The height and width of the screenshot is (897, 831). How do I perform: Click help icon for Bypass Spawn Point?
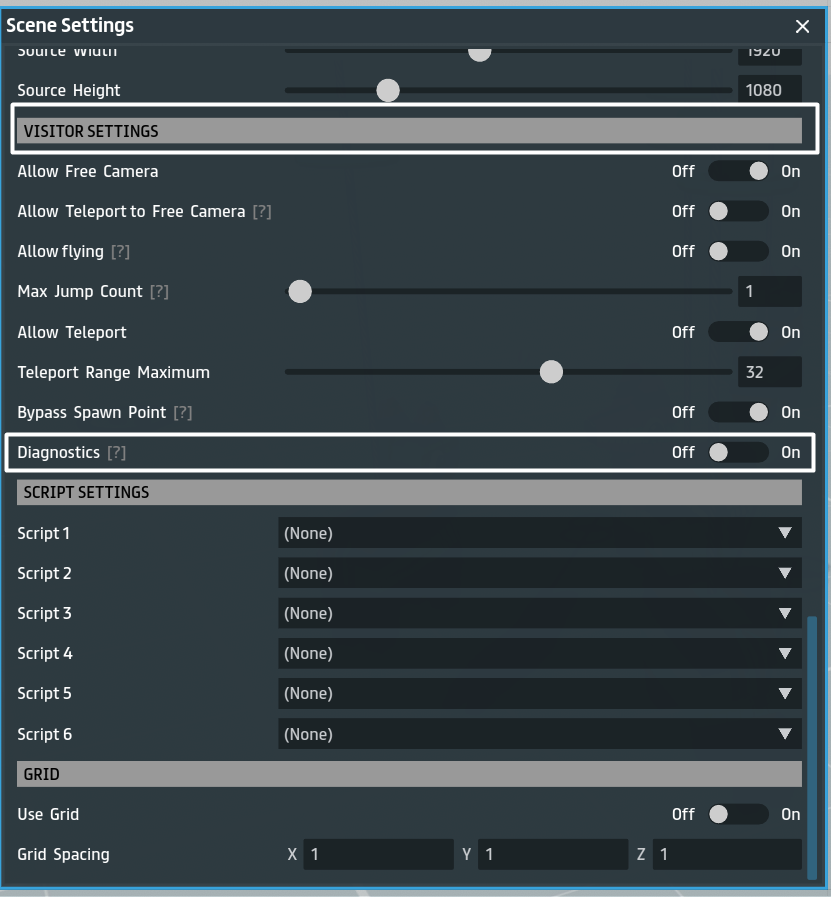pos(182,413)
